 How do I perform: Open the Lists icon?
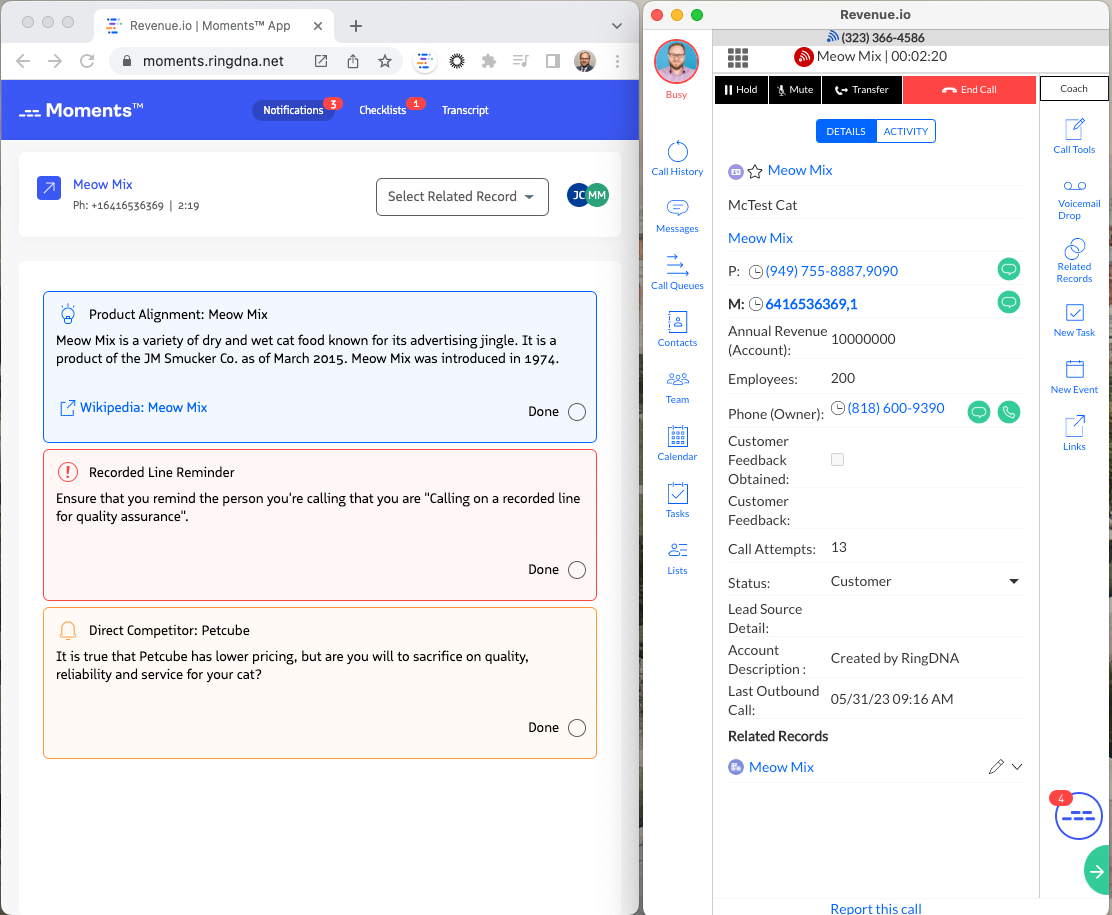[677, 558]
